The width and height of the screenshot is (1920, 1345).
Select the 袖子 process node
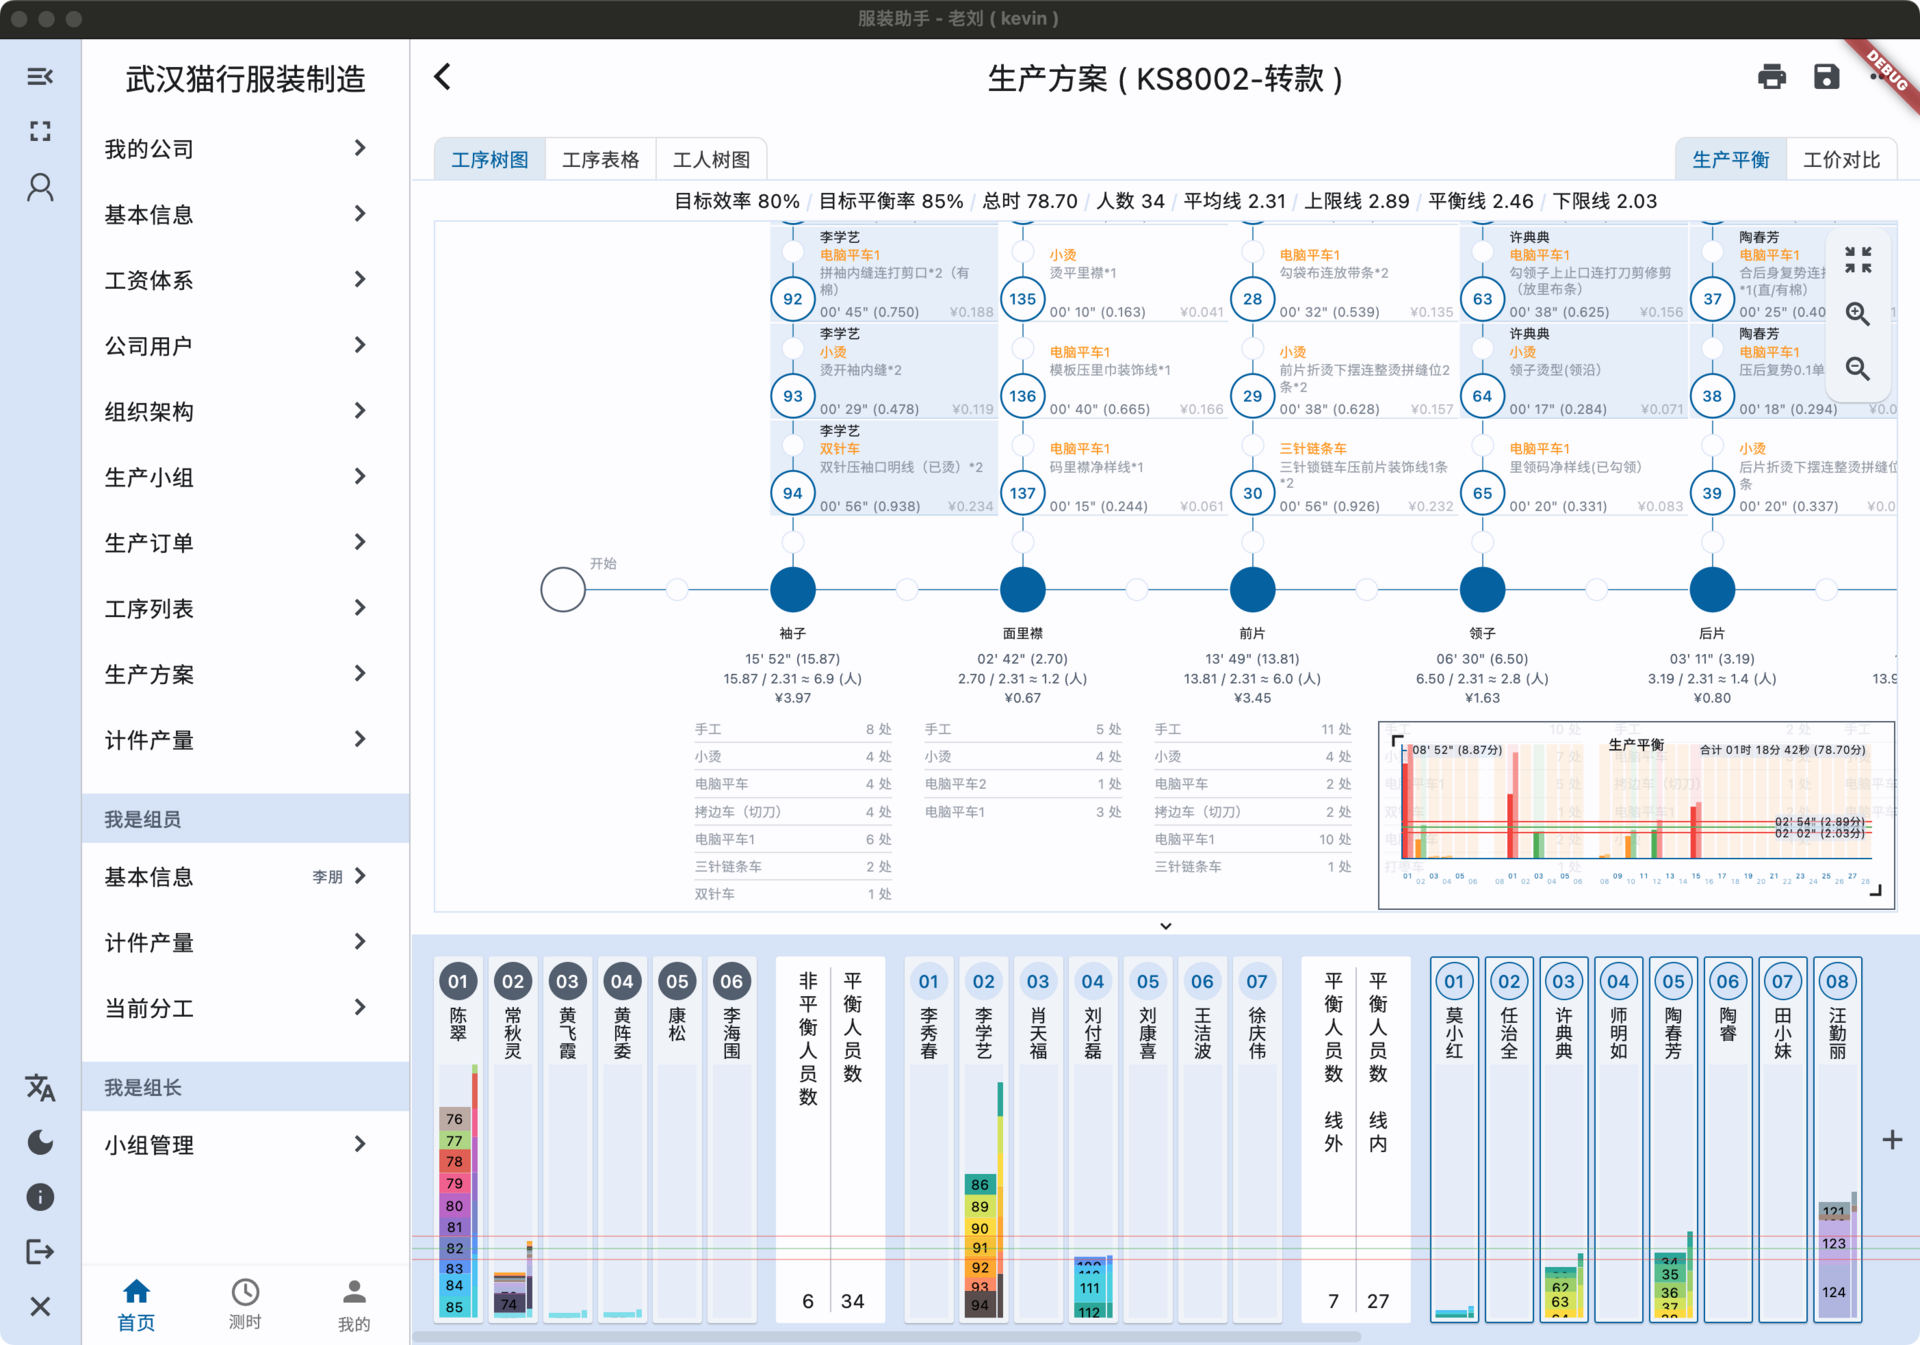(793, 590)
